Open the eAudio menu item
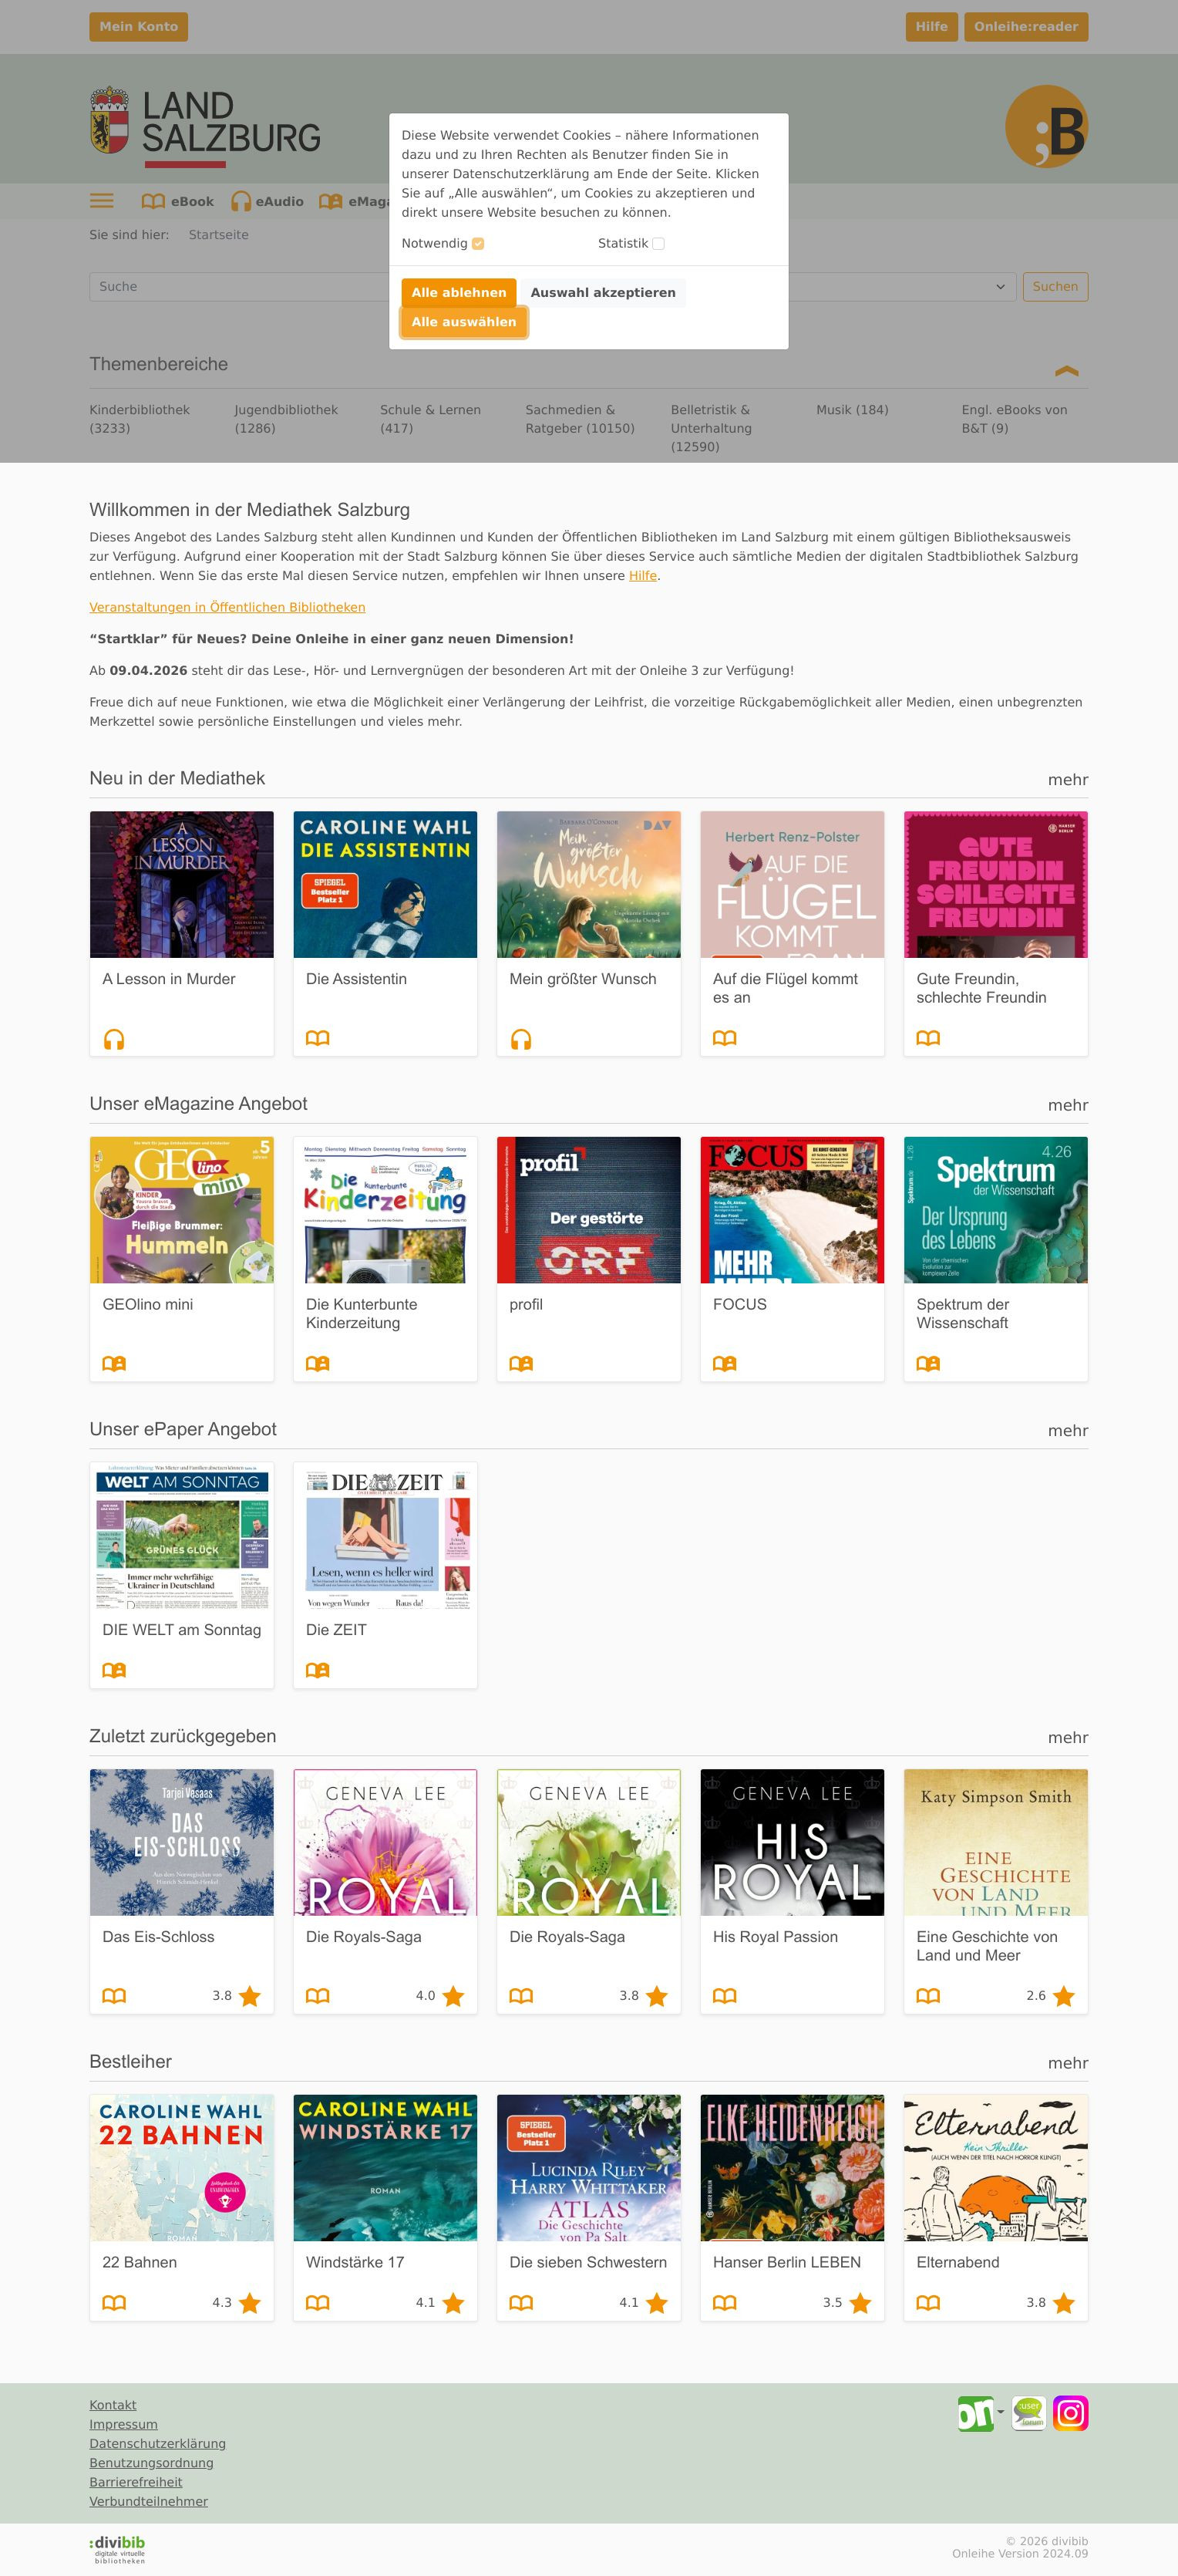 tap(267, 201)
